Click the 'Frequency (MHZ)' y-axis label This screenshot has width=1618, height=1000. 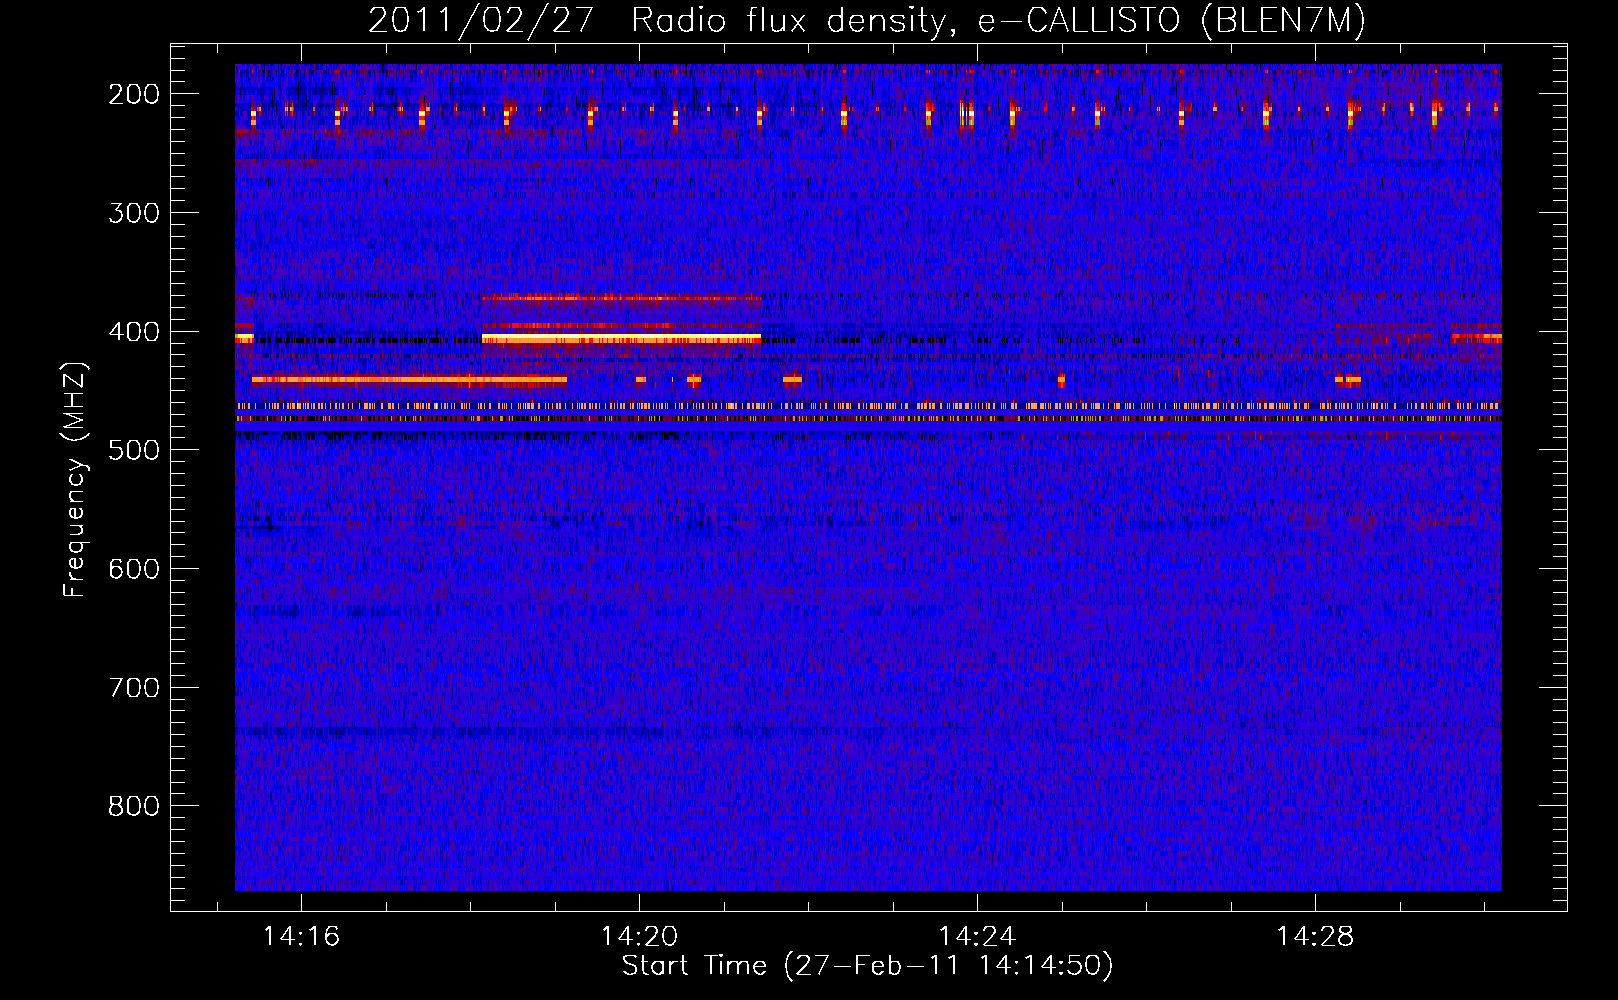pyautogui.click(x=75, y=479)
